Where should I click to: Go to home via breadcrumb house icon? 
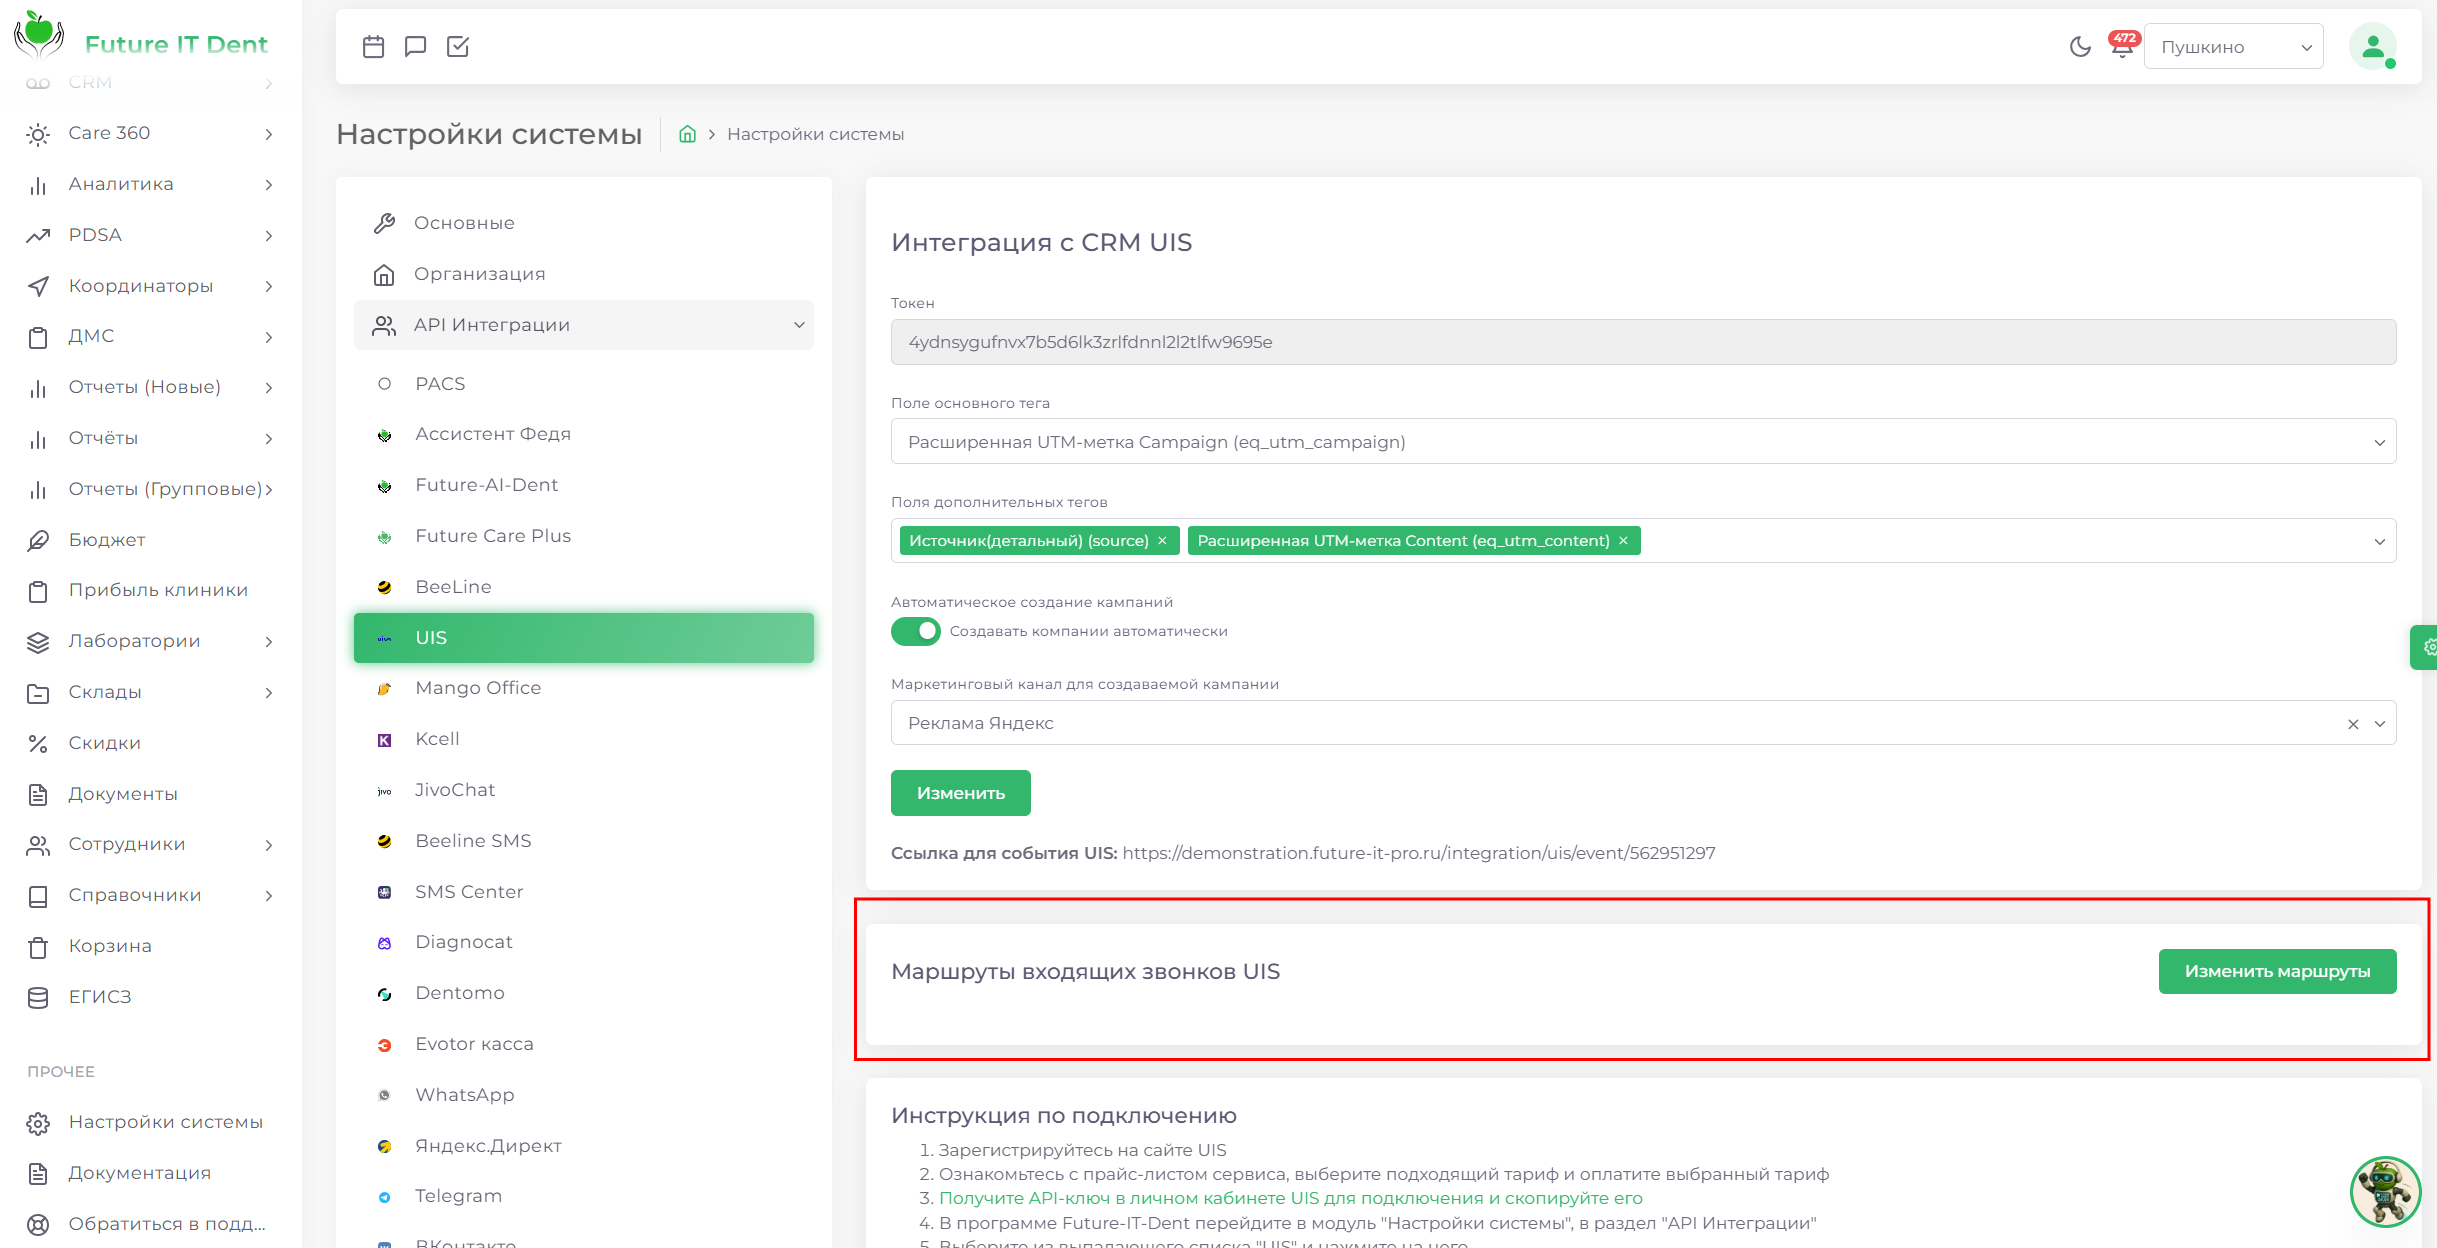point(687,134)
